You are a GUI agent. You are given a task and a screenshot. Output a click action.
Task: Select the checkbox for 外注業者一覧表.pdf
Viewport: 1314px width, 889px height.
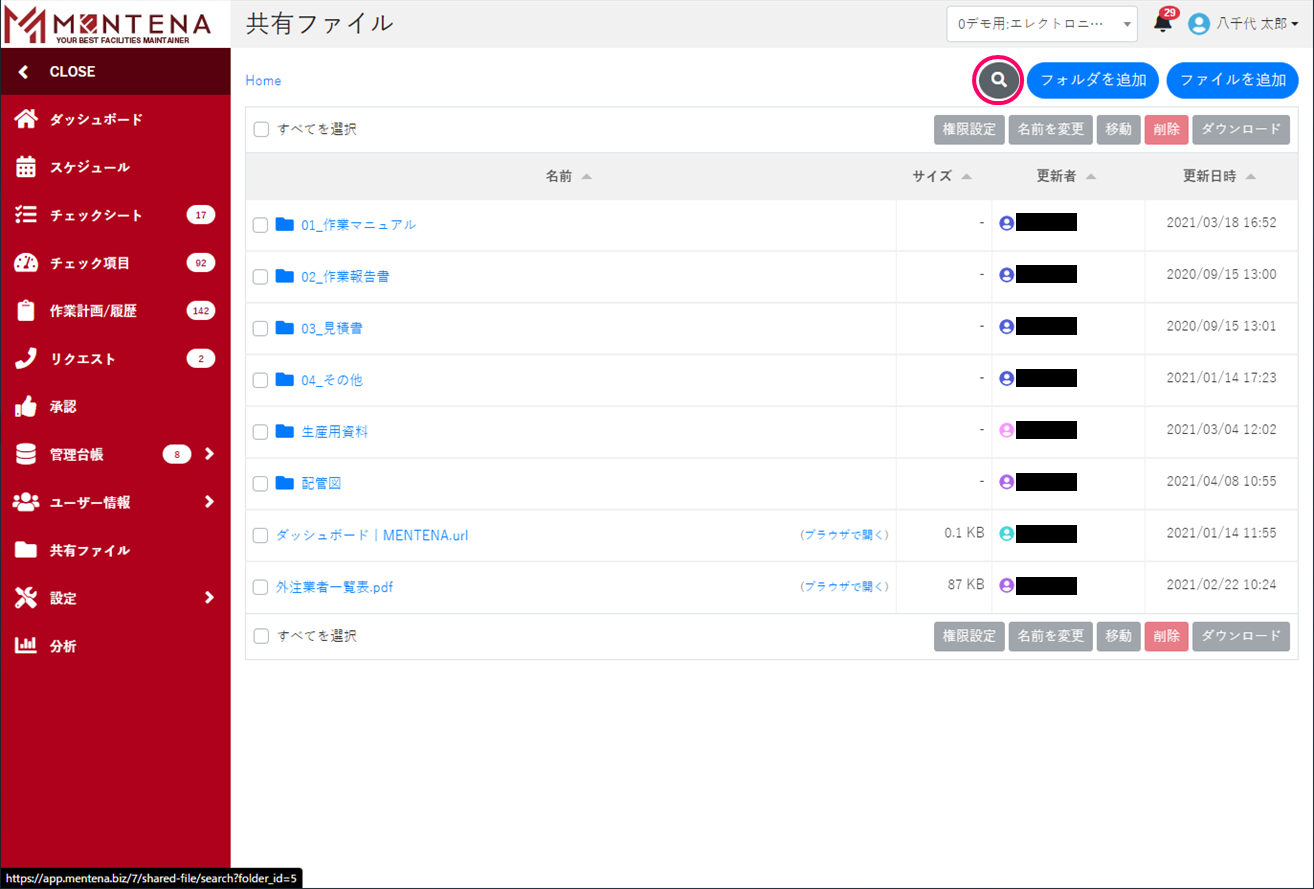[x=260, y=587]
